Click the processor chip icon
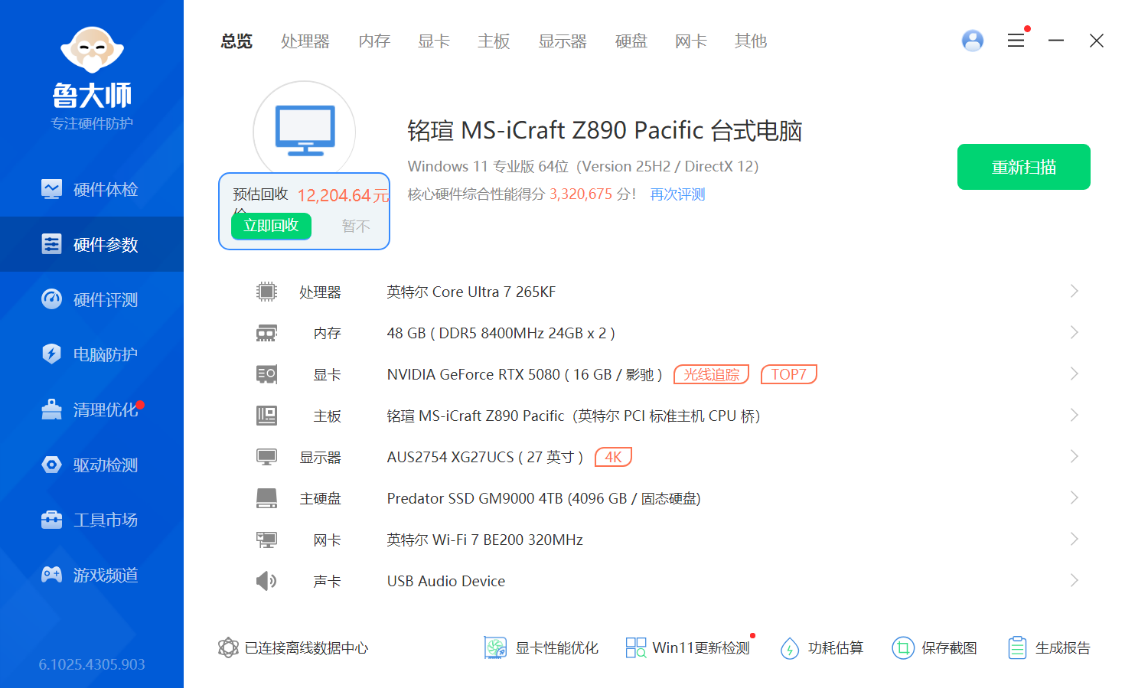 pos(266,291)
